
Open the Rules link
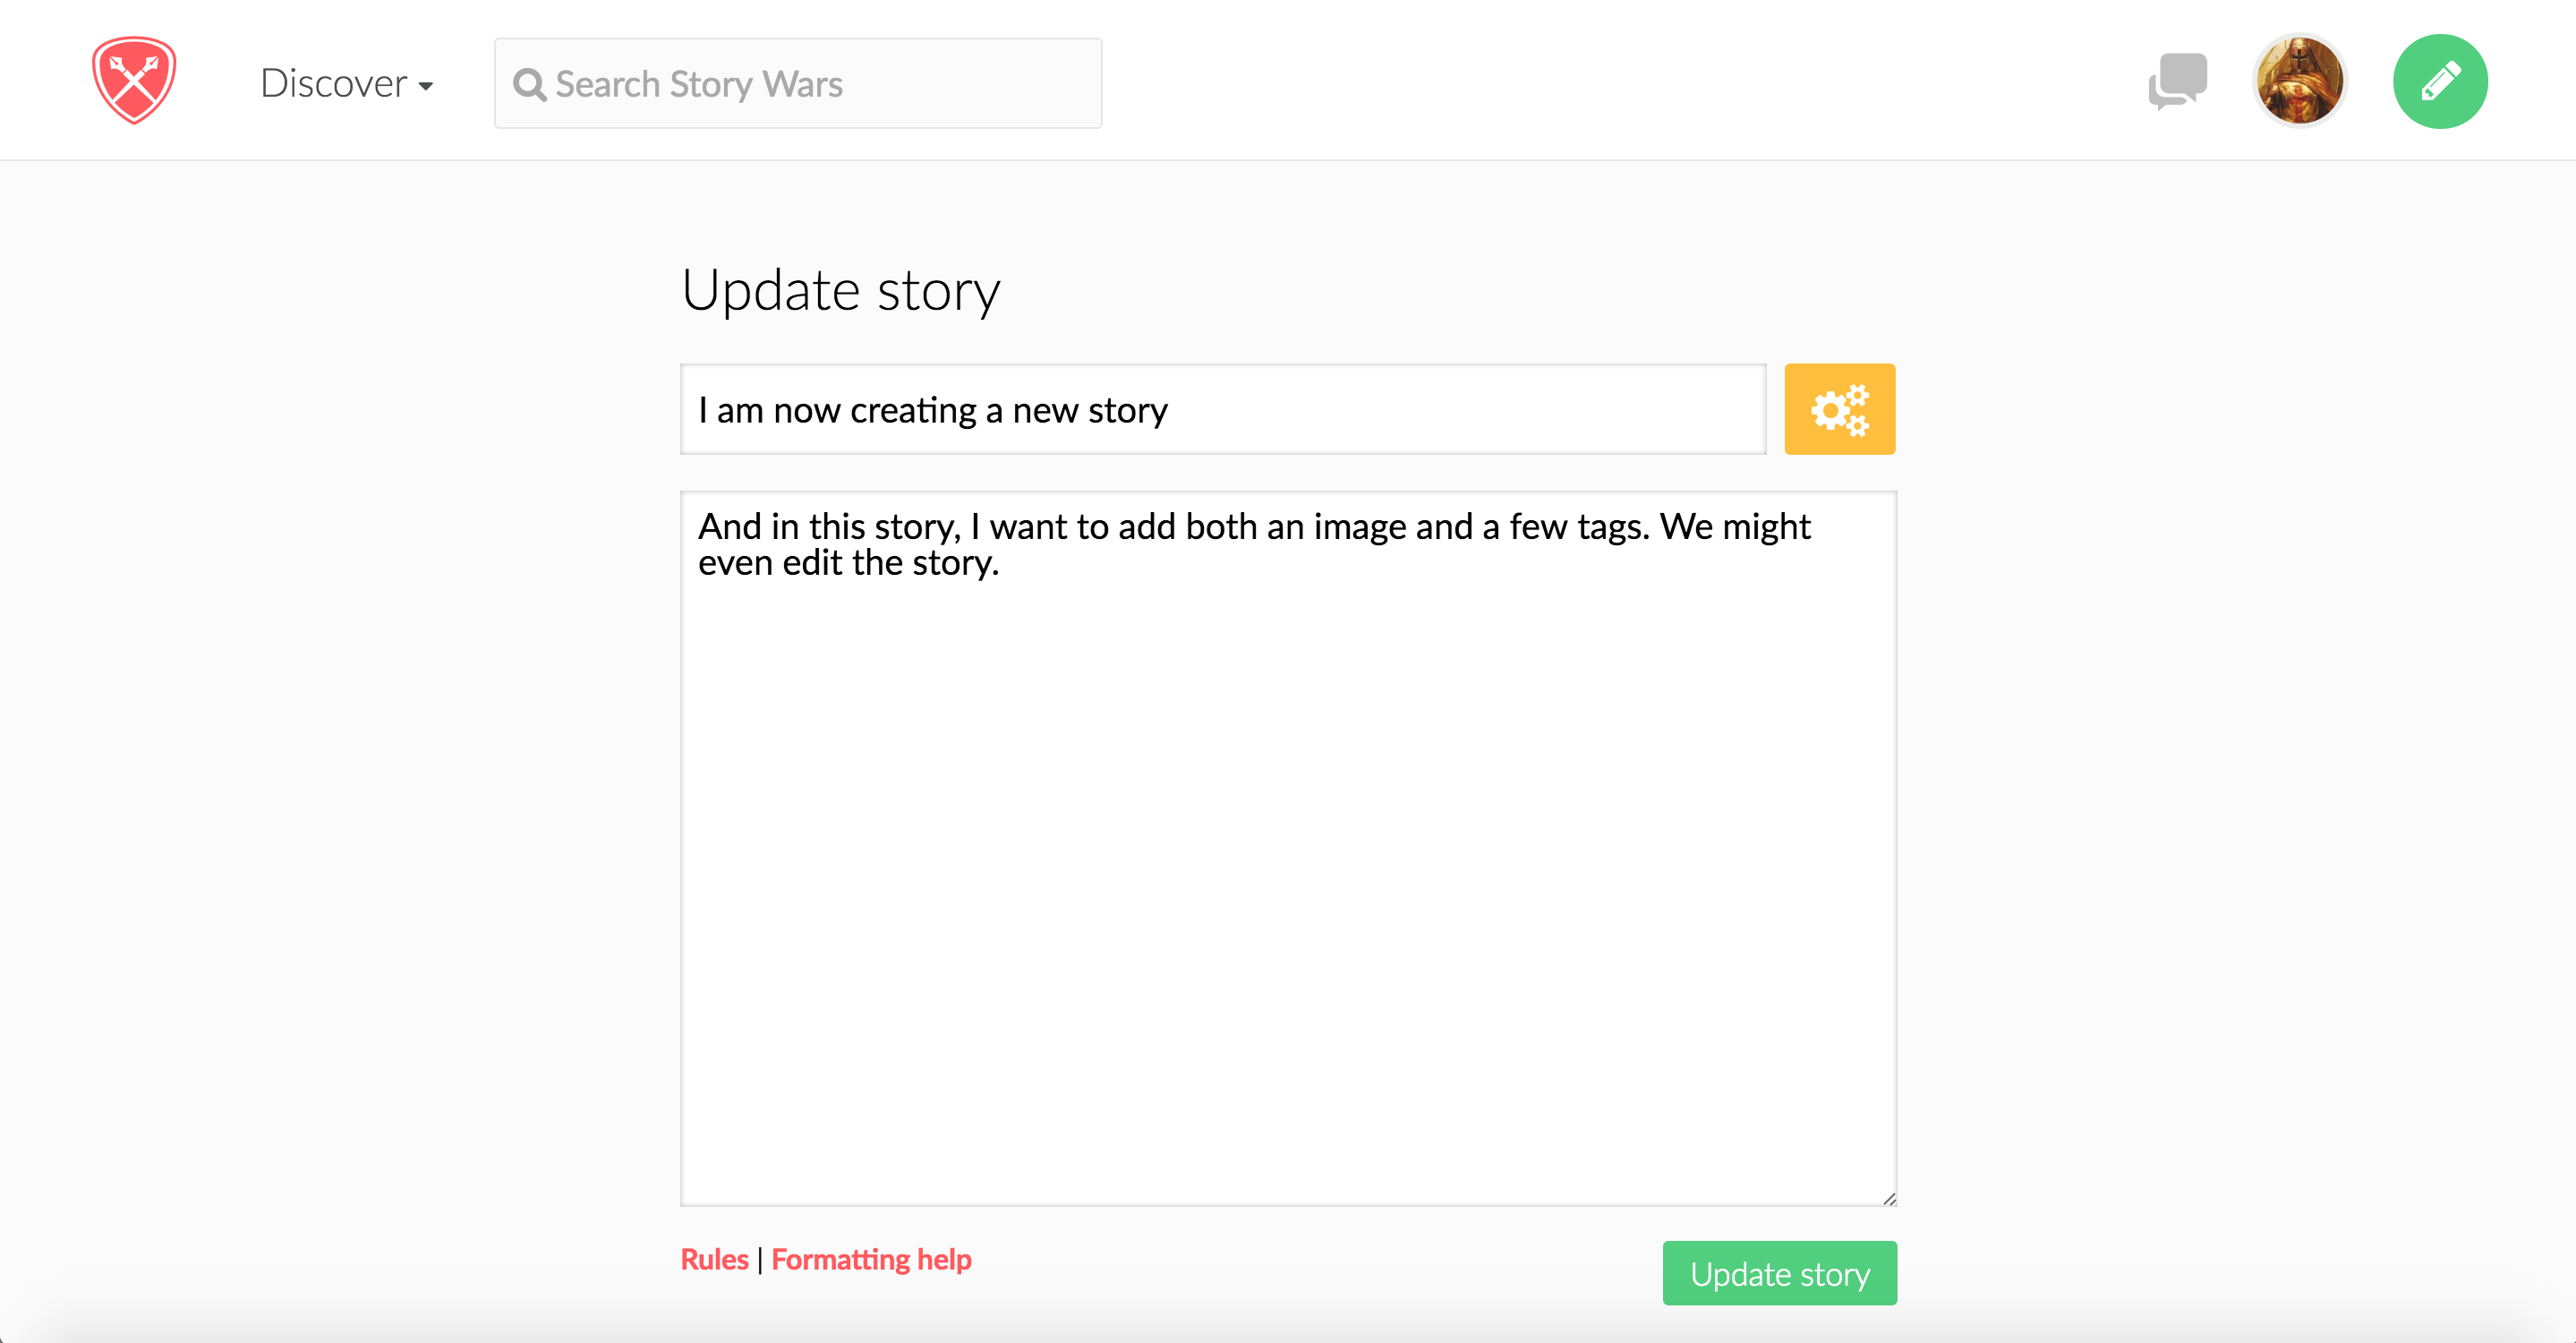[x=714, y=1259]
